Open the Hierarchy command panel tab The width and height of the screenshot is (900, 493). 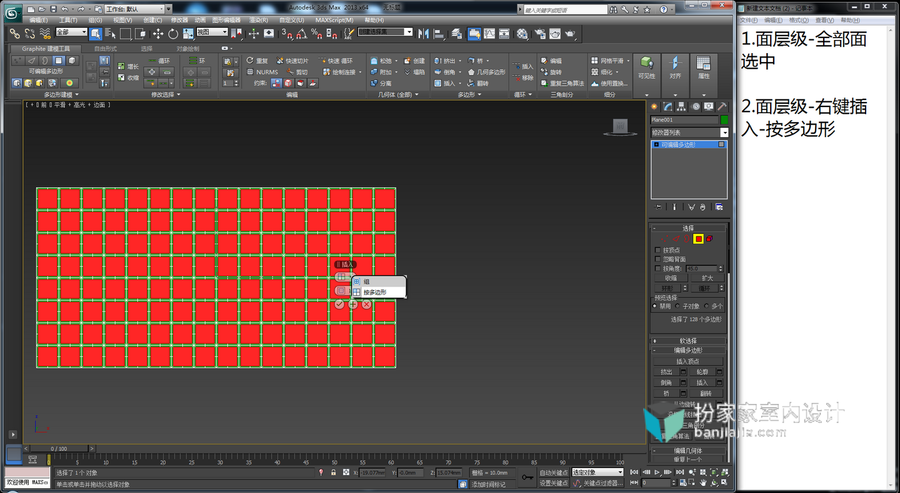681,107
